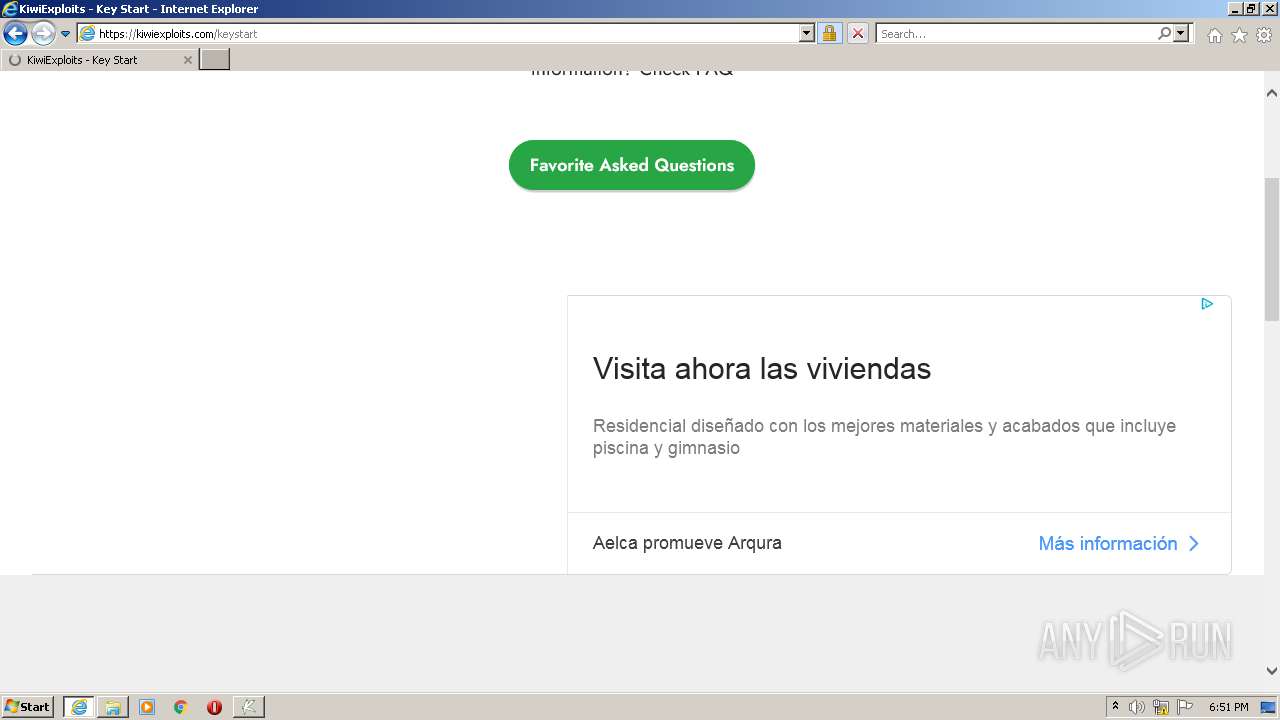Viewport: 1280px width, 720px height.
Task: Launch Chrome from the taskbar
Action: [181, 707]
